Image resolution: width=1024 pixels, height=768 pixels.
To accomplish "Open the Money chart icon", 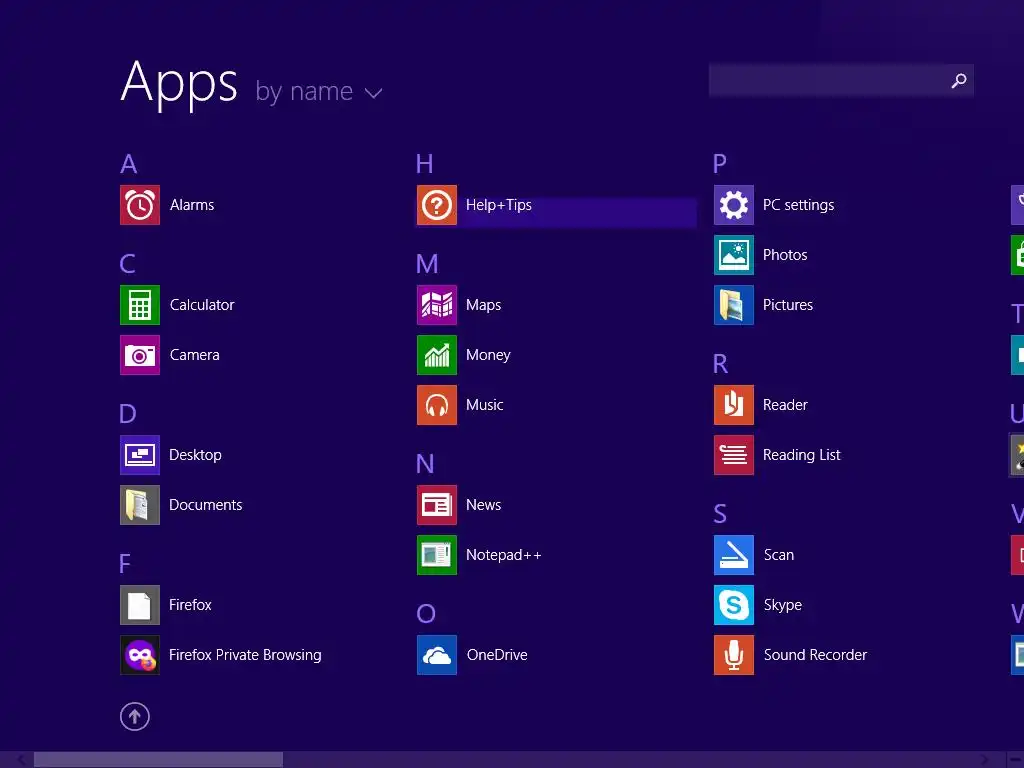I will [437, 355].
